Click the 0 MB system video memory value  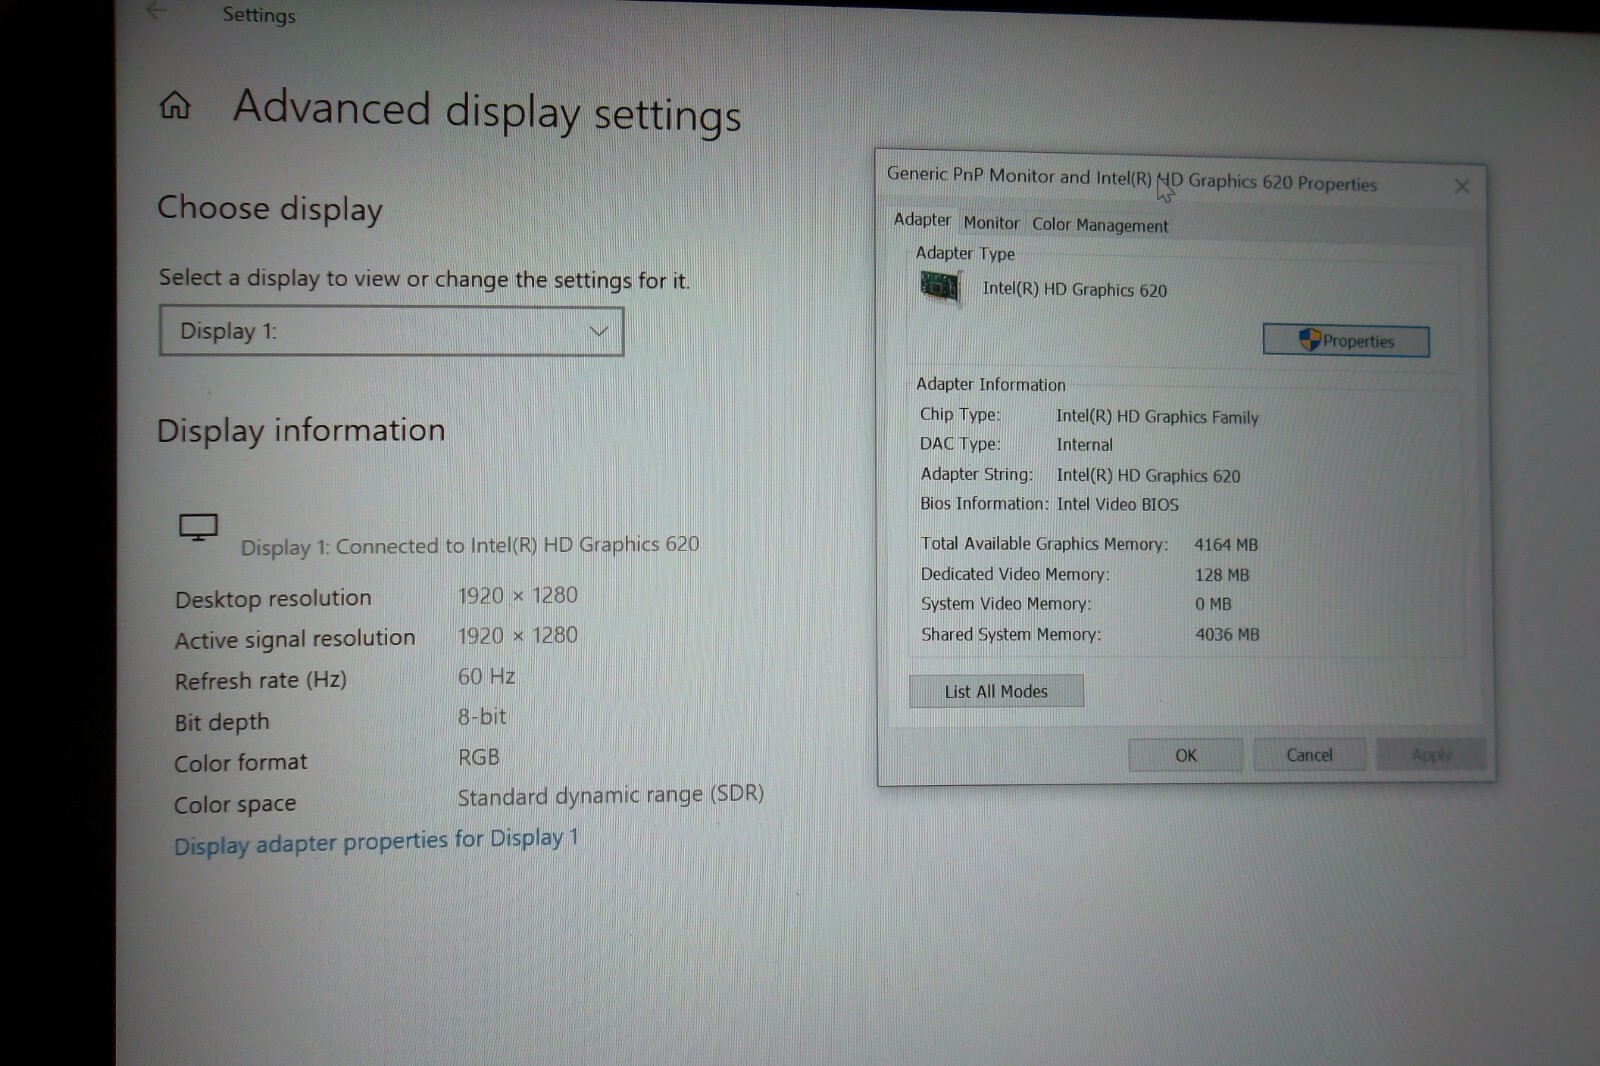point(1213,604)
